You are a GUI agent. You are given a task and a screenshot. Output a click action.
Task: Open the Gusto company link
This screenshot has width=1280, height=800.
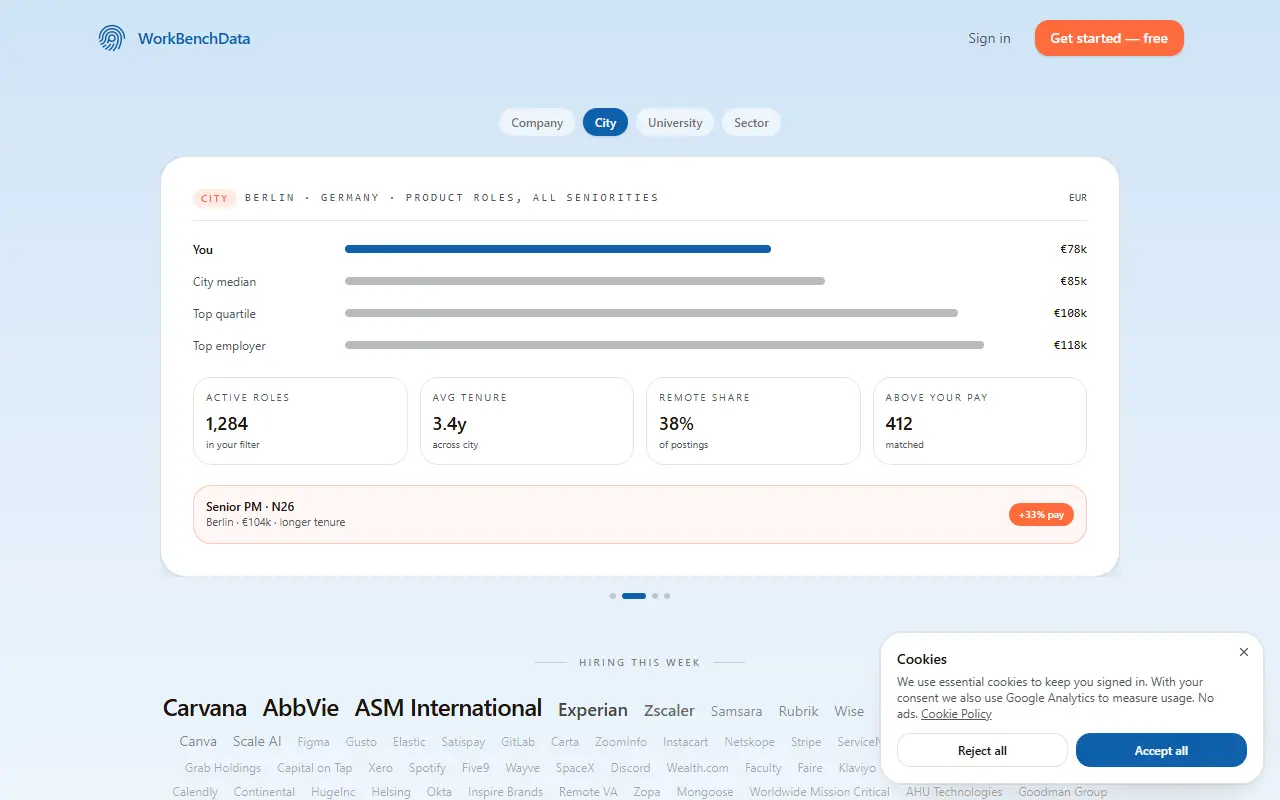tap(361, 742)
